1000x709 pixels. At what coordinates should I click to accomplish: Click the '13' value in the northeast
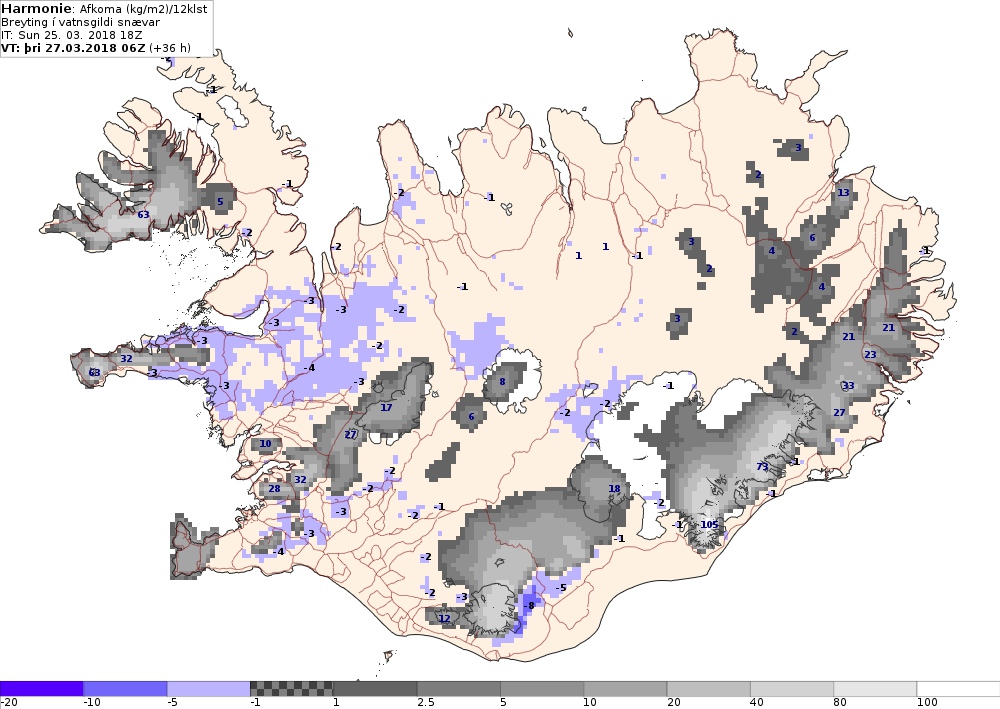coord(843,193)
